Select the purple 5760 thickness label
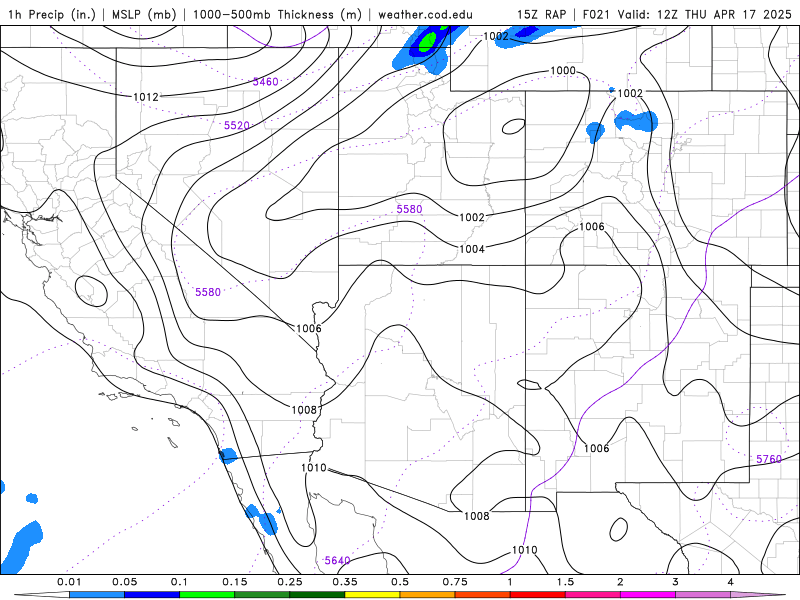The width and height of the screenshot is (800, 600). point(769,459)
